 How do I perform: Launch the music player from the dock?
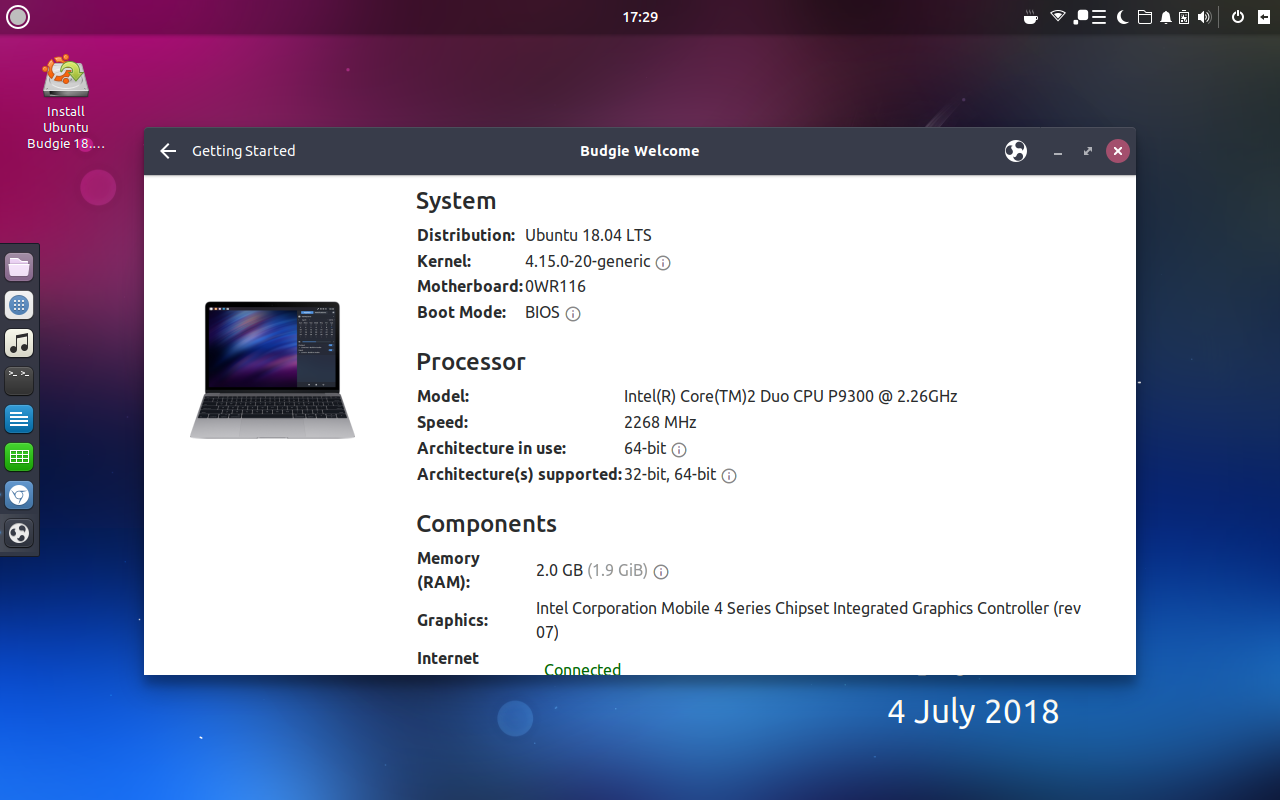point(19,343)
